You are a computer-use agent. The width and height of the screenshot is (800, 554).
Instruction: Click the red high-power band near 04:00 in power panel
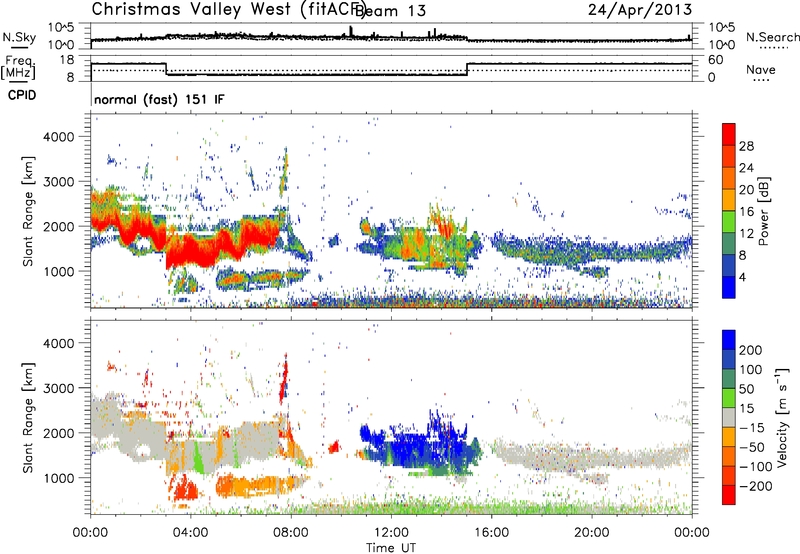(191, 250)
